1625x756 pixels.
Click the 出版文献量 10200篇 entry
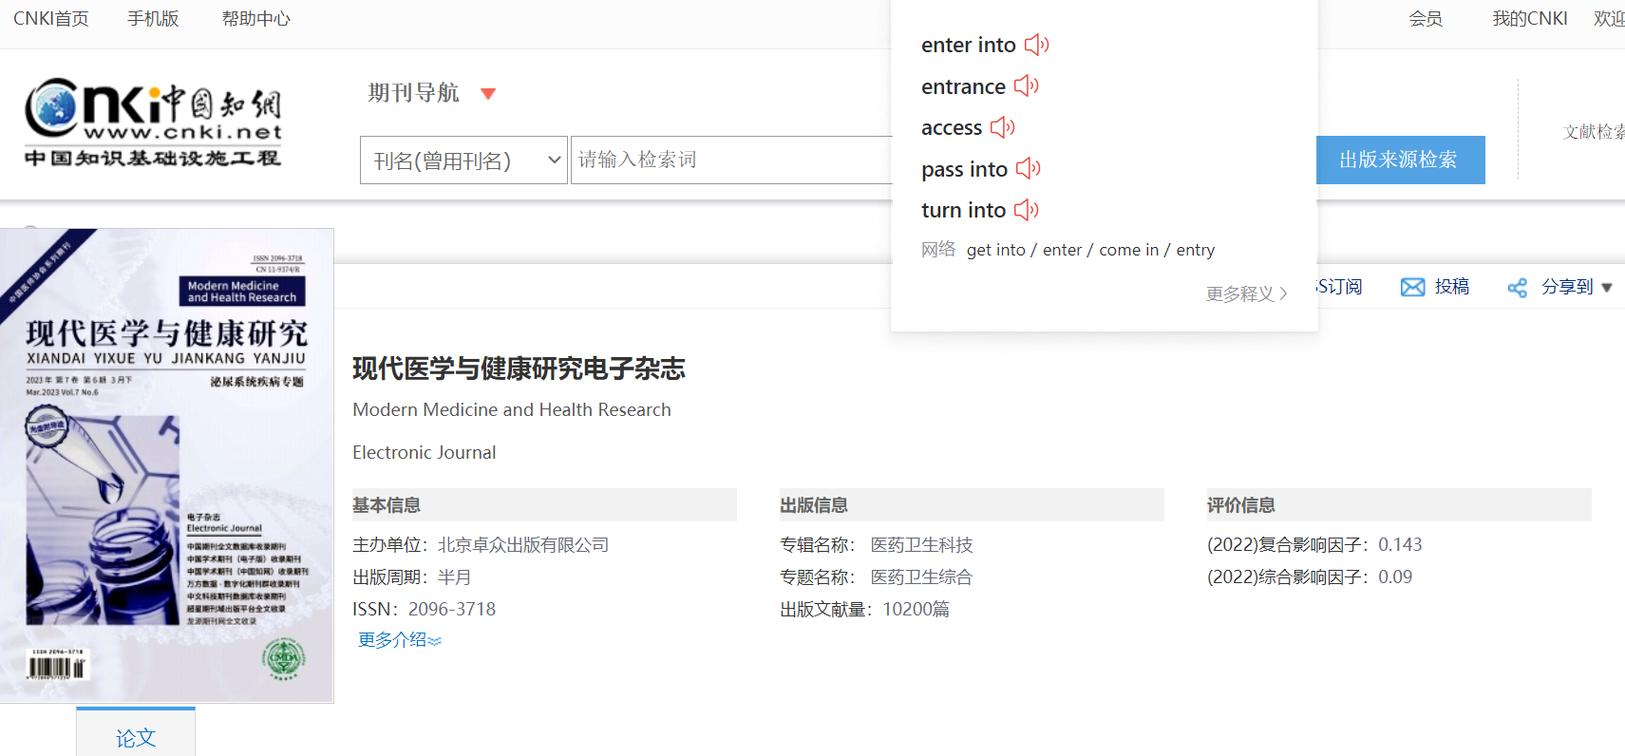[865, 609]
